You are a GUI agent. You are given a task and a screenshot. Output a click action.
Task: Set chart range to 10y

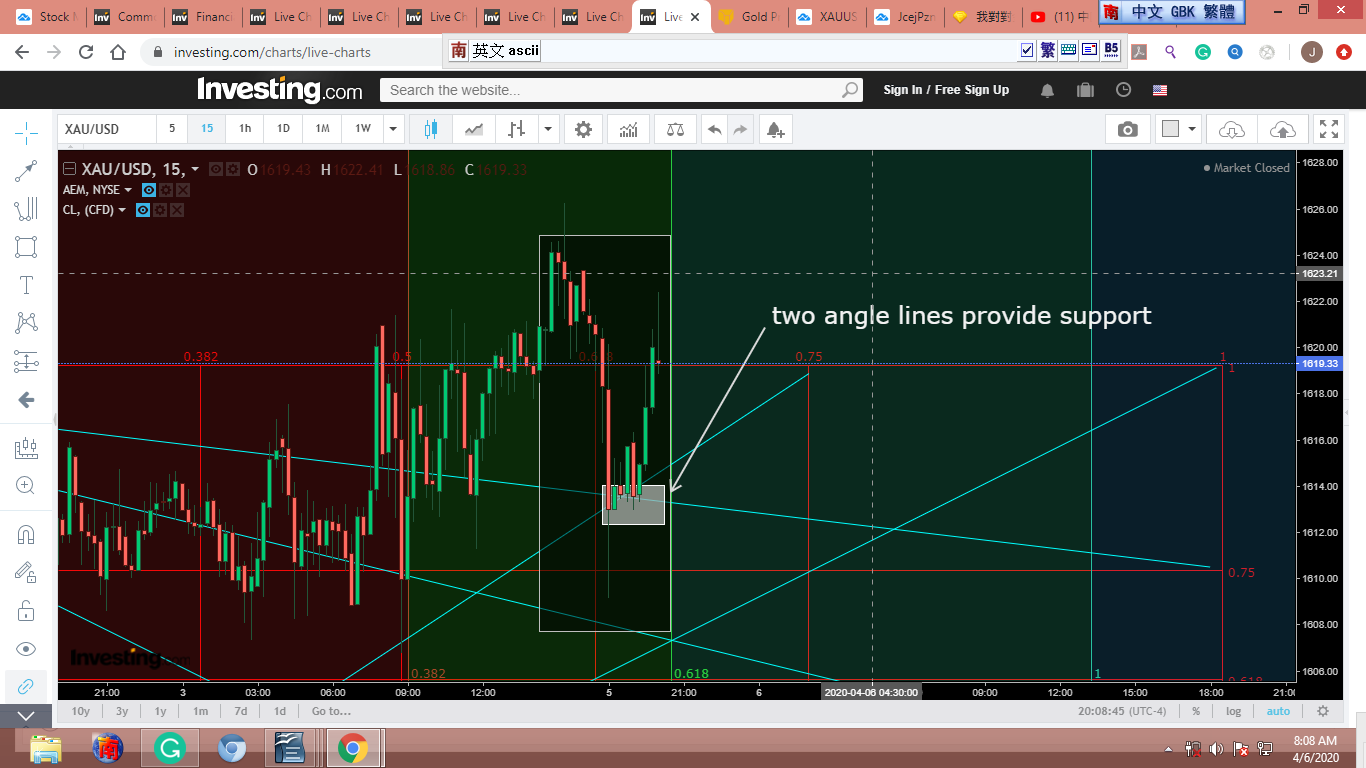[x=81, y=712]
